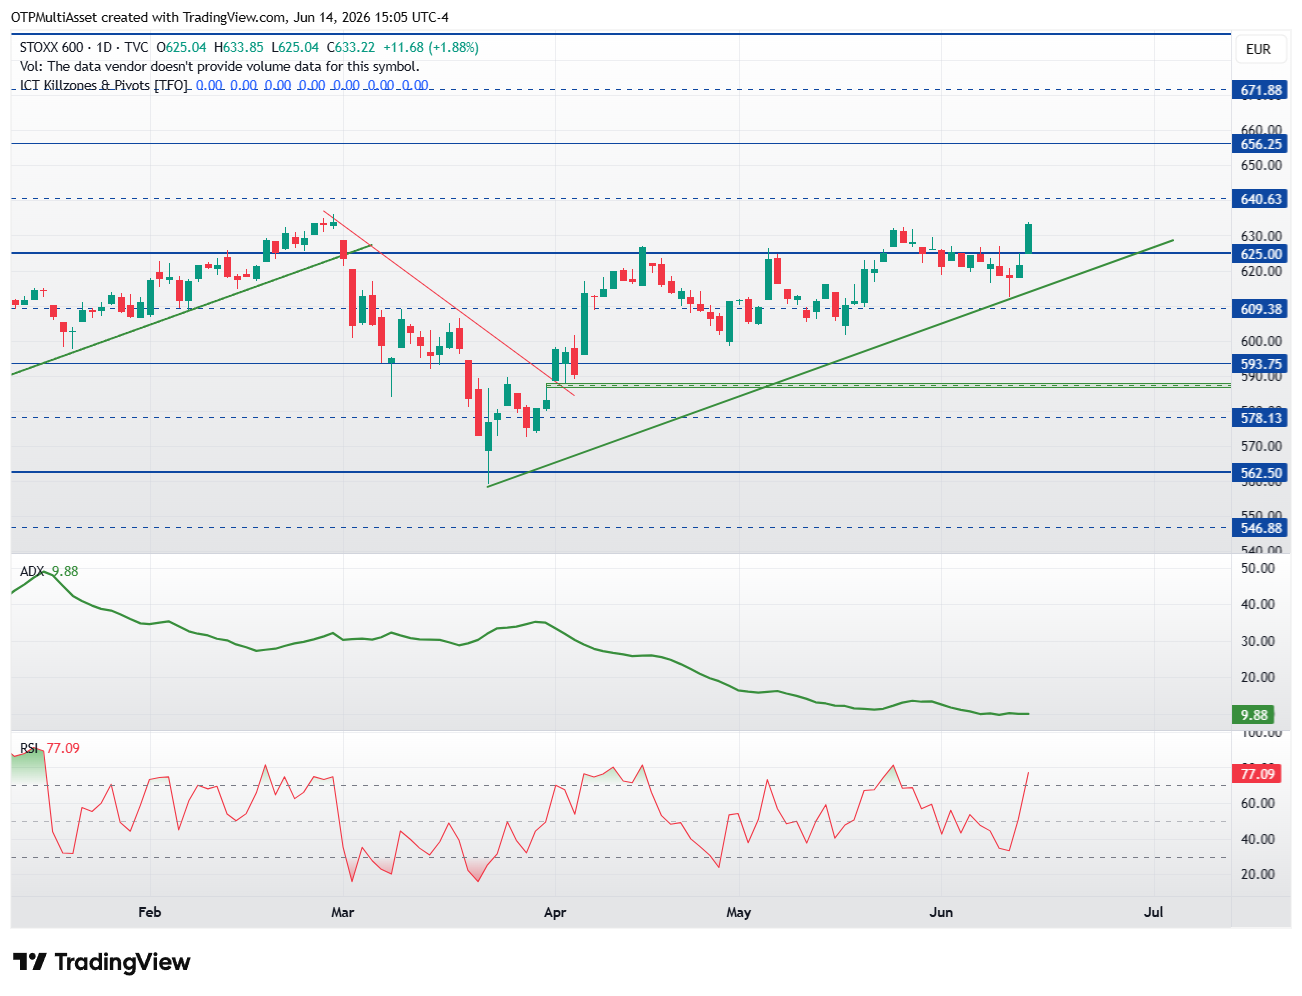Select the 593.75 price level label

[x=1260, y=364]
